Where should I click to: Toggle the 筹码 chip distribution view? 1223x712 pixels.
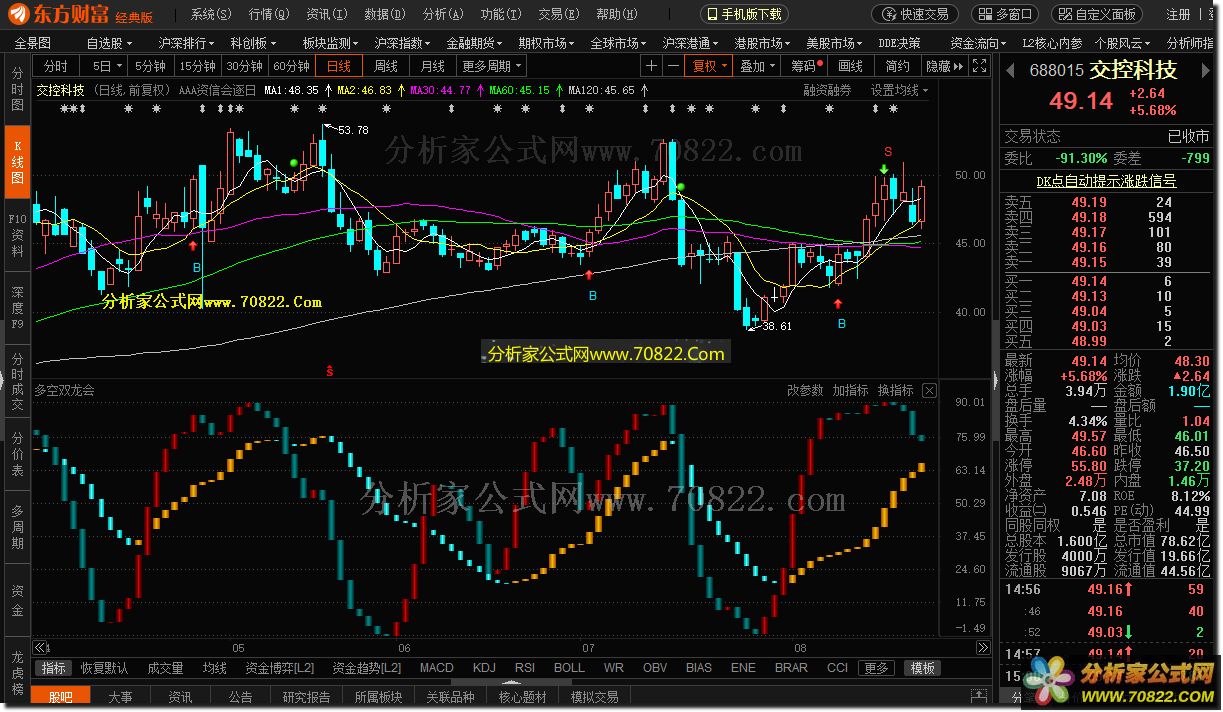(805, 66)
